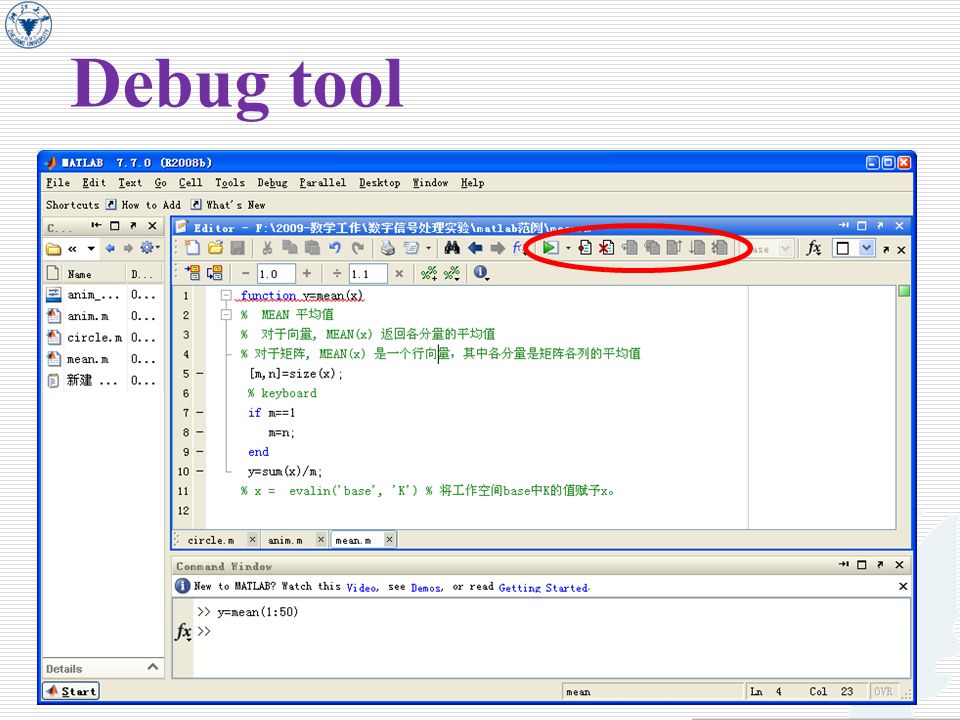Open the Cell menu
The image size is (960, 720).
tap(190, 182)
